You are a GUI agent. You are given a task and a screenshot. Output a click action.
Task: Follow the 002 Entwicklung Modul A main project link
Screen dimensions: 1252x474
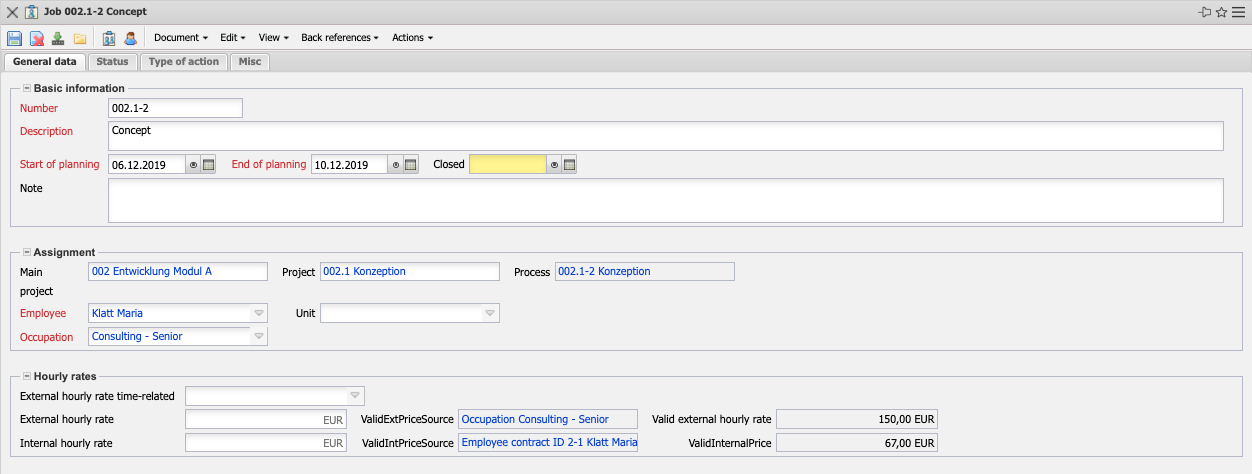click(x=151, y=272)
